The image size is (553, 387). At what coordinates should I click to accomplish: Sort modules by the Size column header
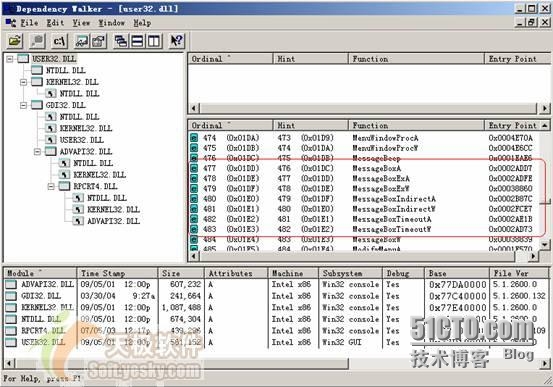coord(181,273)
